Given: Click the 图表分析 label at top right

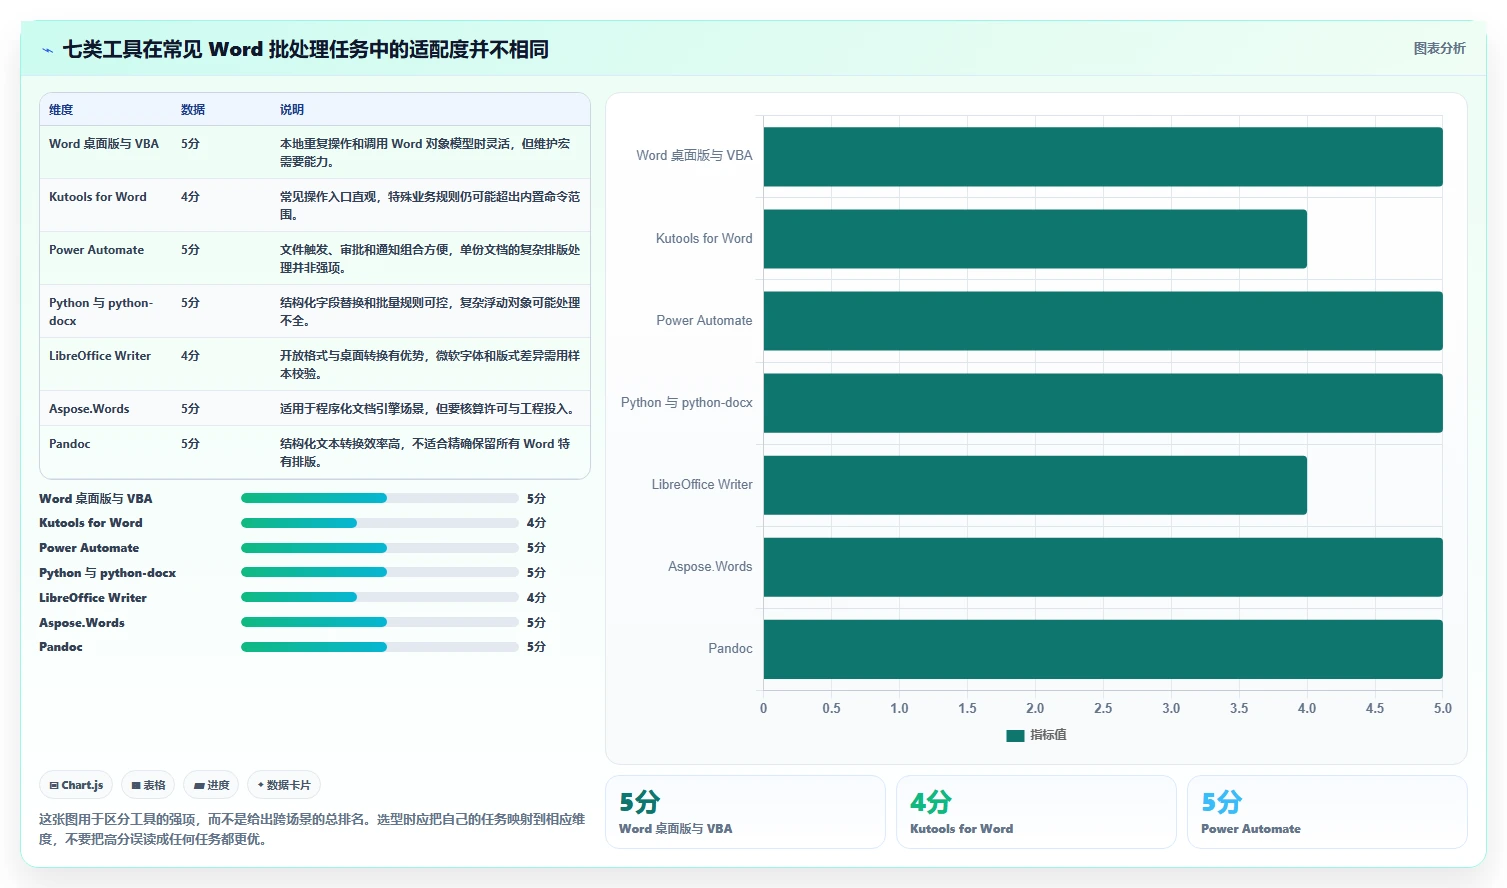Looking at the screenshot, I should tap(1439, 48).
